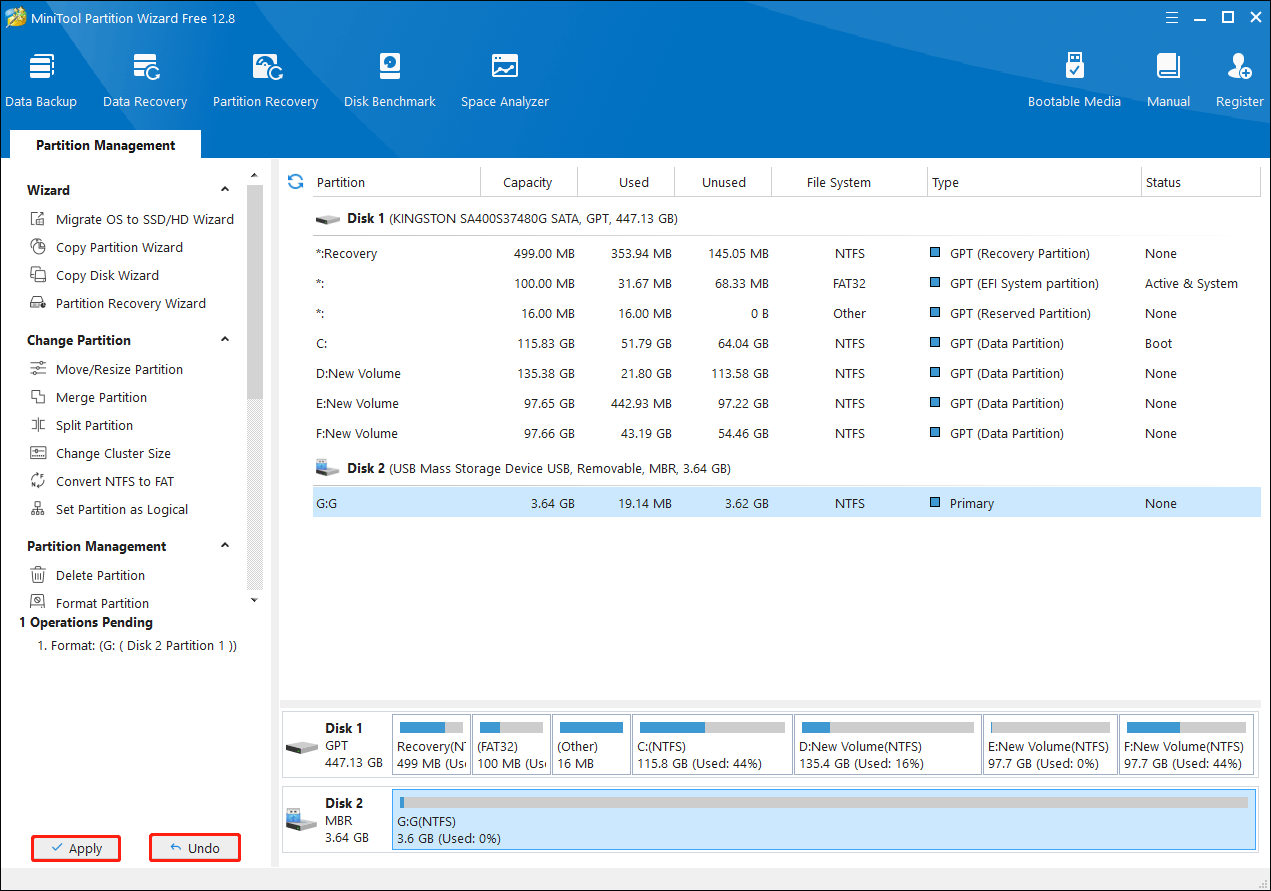Viewport: 1271px width, 891px height.
Task: Open the hamburger menu in title bar
Action: (x=1171, y=17)
